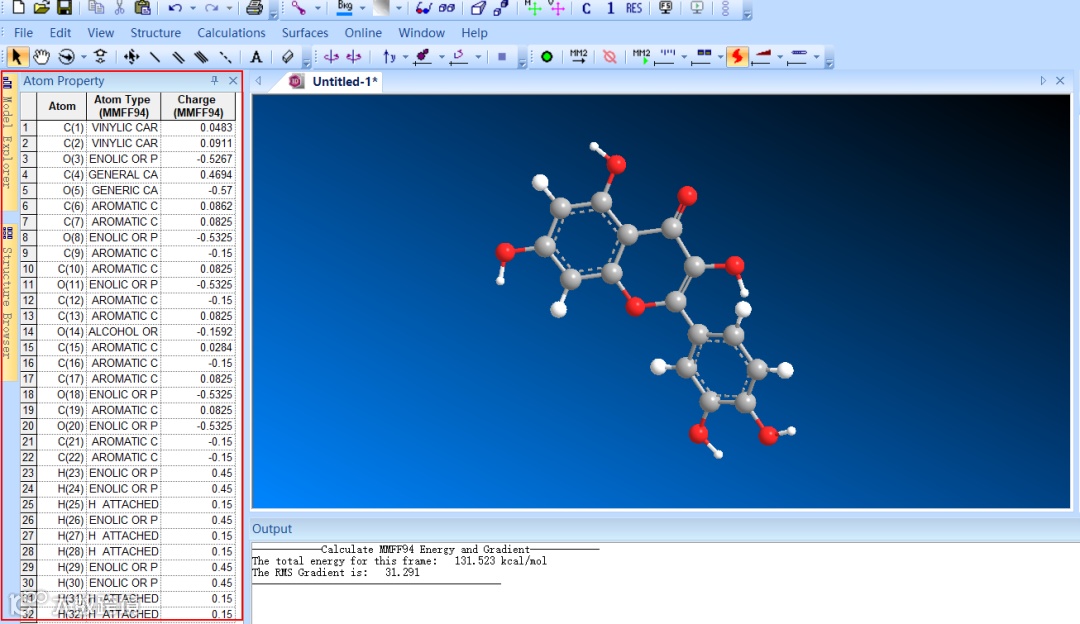Choose the Move Objects tool
Image resolution: width=1080 pixels, height=624 pixels.
coord(131,56)
